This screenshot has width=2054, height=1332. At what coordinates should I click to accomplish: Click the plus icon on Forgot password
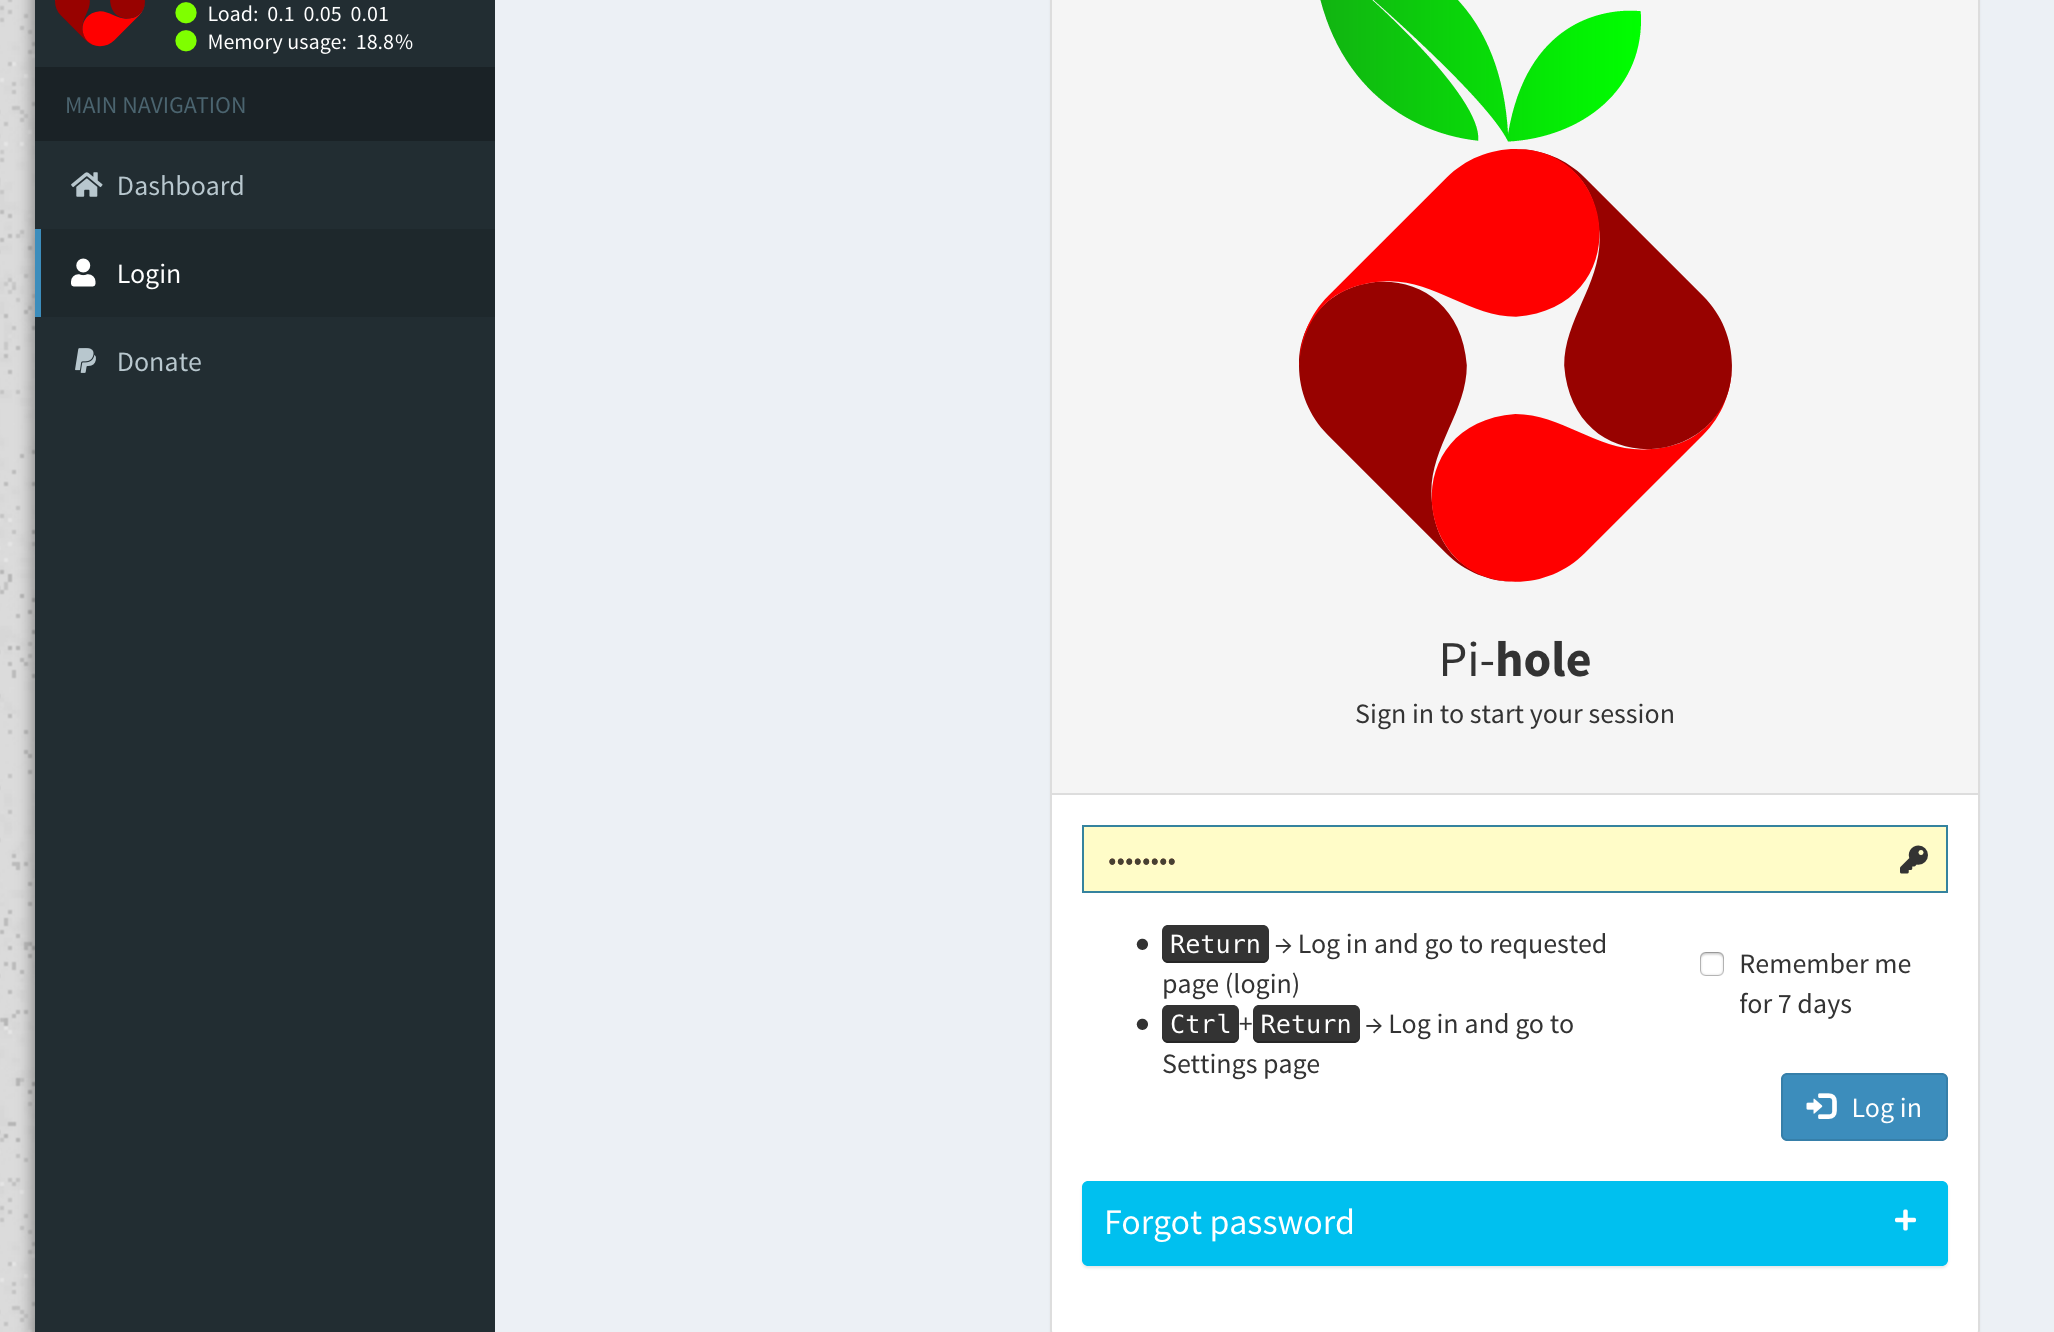[x=1905, y=1220]
